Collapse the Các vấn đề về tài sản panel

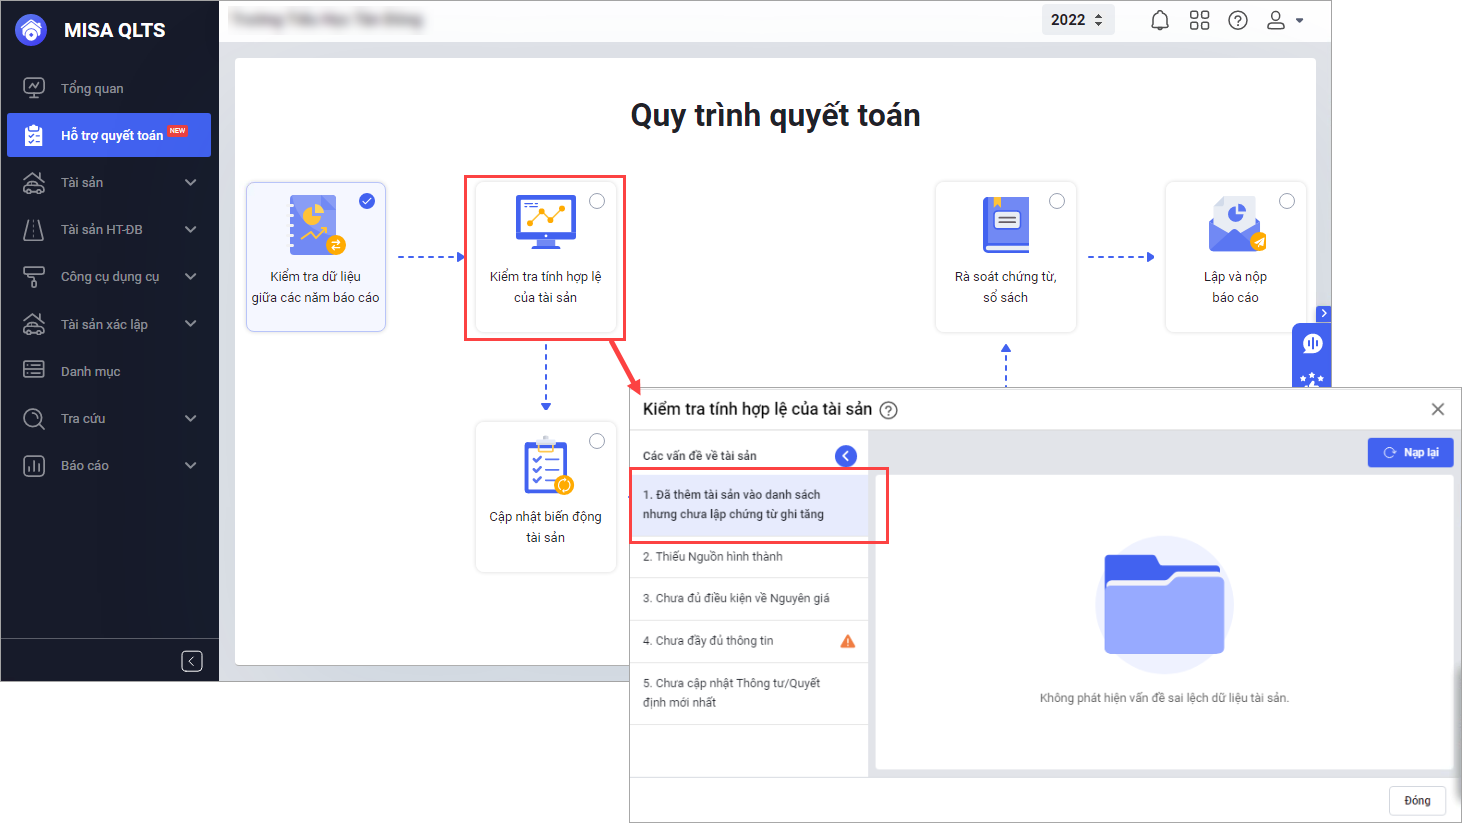click(846, 456)
